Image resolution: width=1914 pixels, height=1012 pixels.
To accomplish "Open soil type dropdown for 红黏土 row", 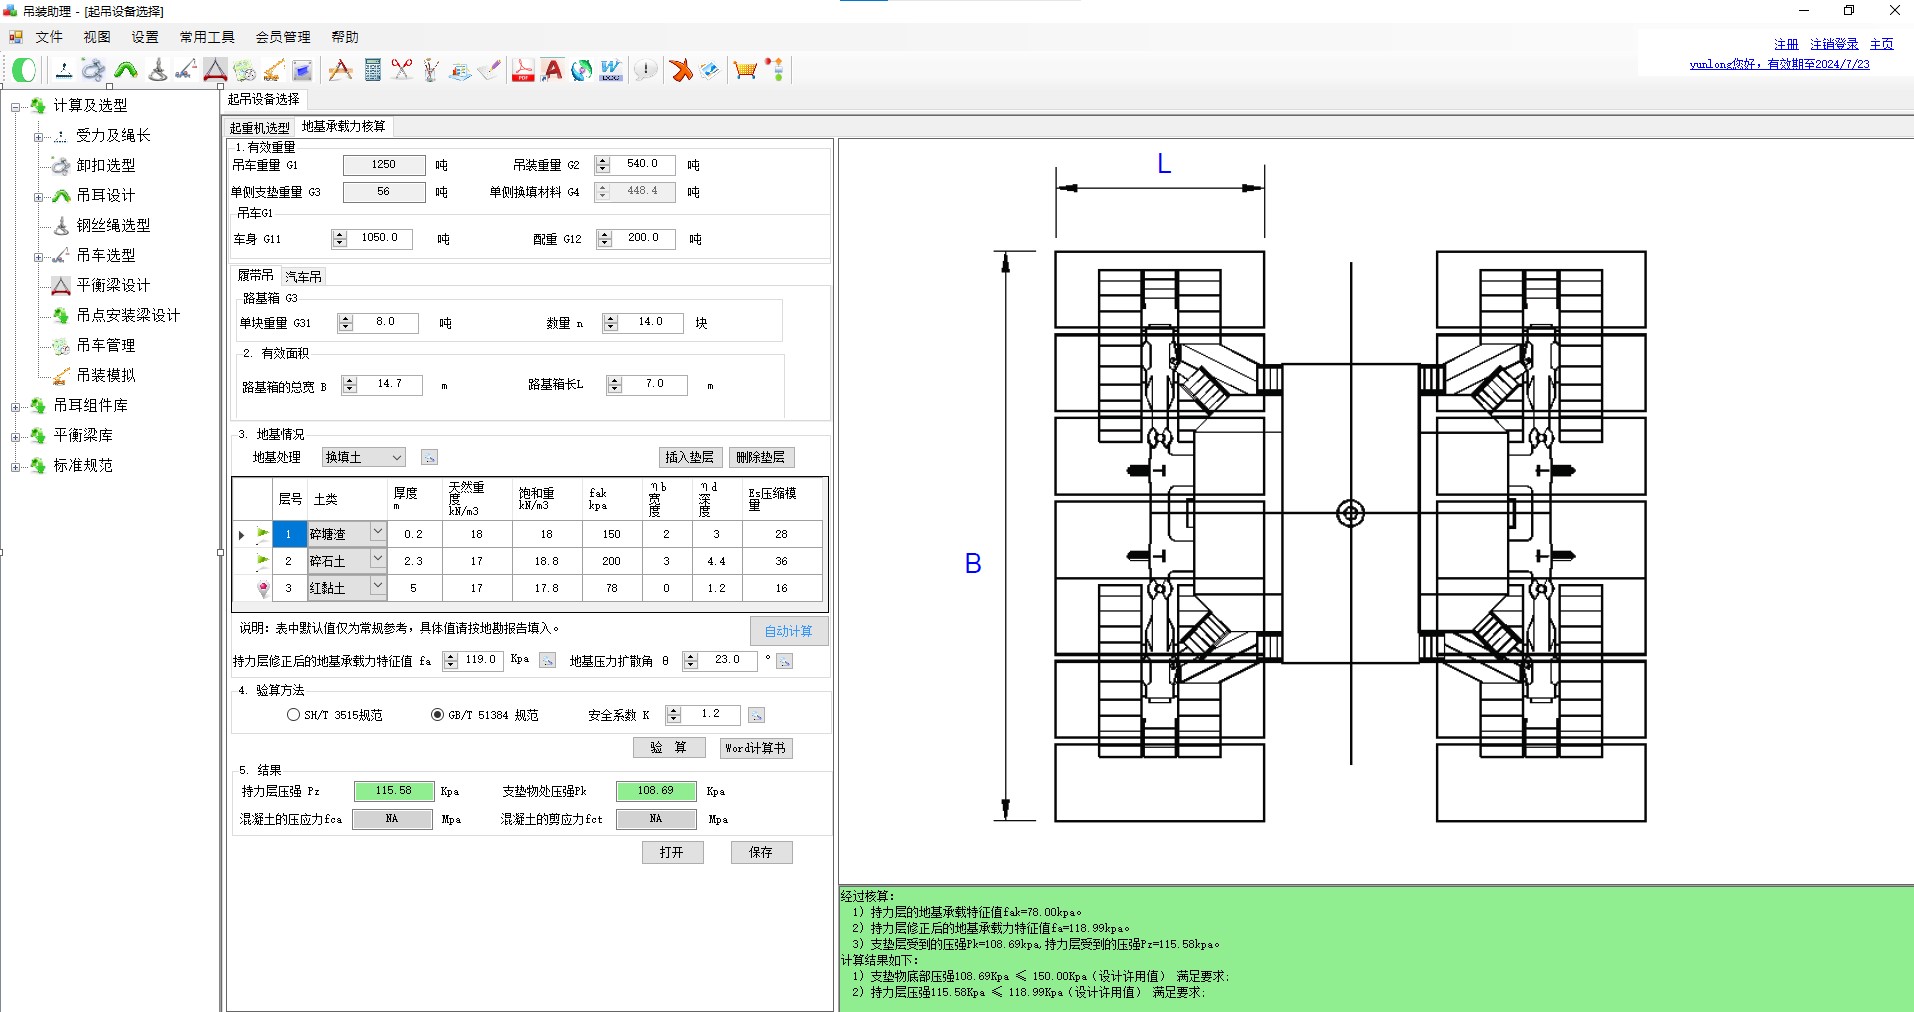I will [378, 586].
